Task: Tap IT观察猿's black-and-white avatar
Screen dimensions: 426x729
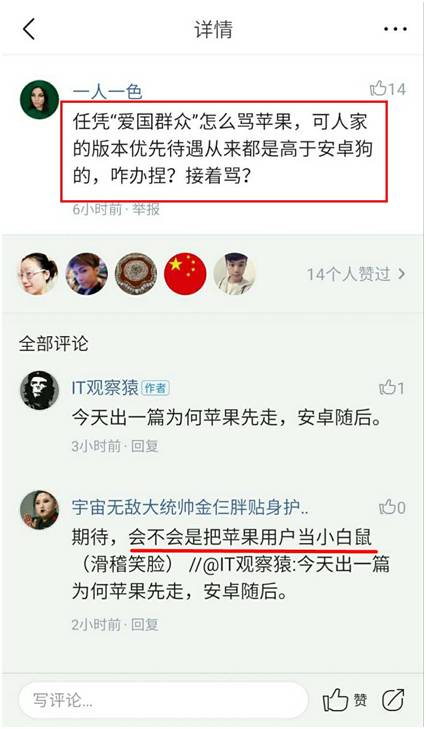Action: tap(40, 390)
